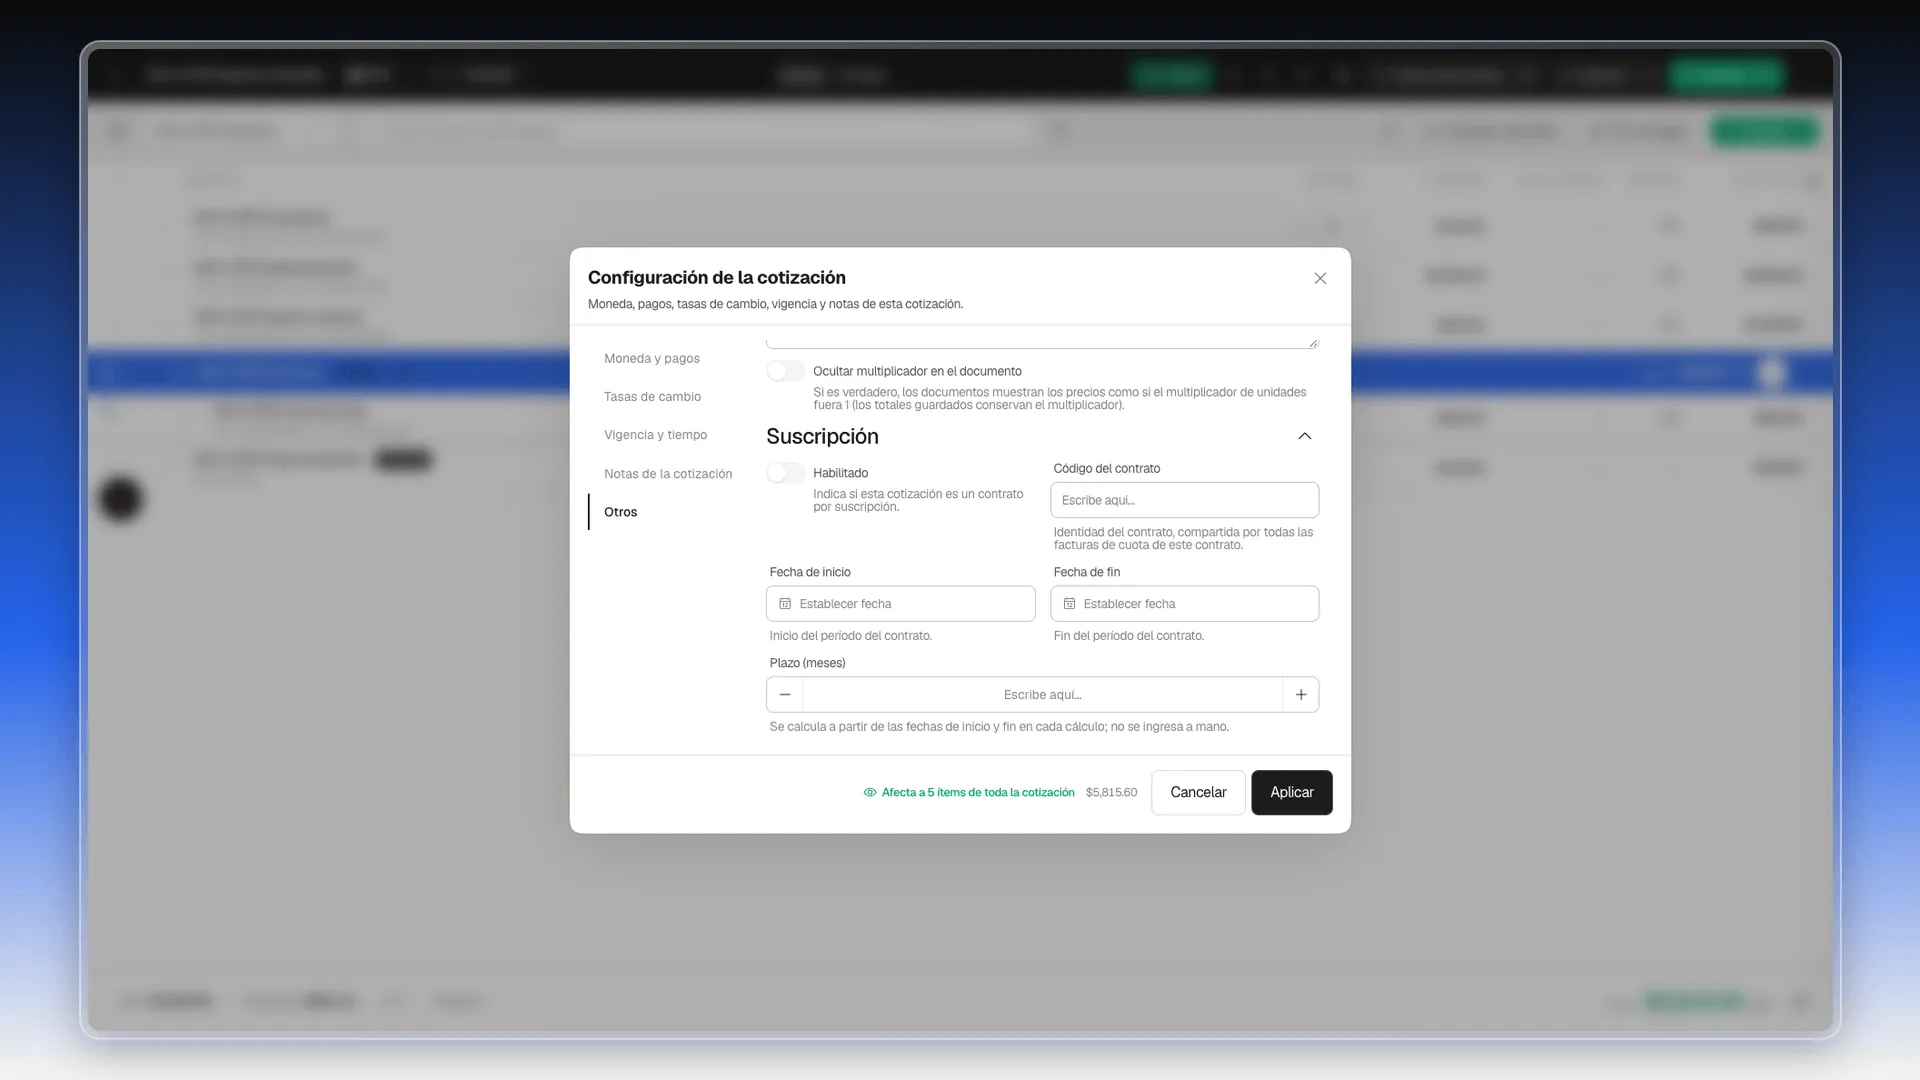Click the eye icon beside Afecta a 5 ítems
The image size is (1920, 1080).
pos(870,793)
